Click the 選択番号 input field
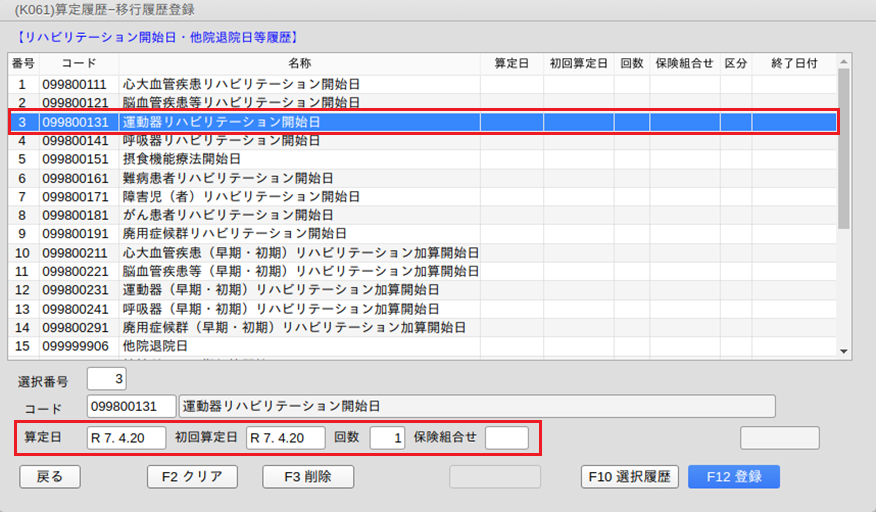Image resolution: width=876 pixels, height=512 pixels. 106,379
